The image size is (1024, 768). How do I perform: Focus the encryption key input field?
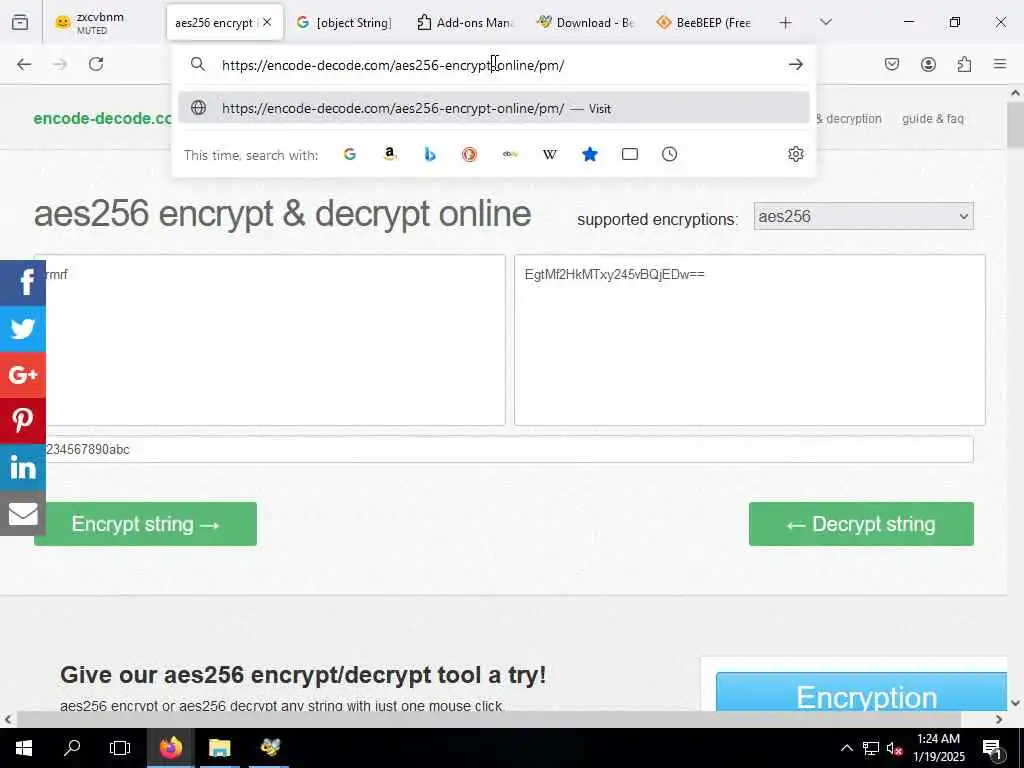(x=504, y=449)
